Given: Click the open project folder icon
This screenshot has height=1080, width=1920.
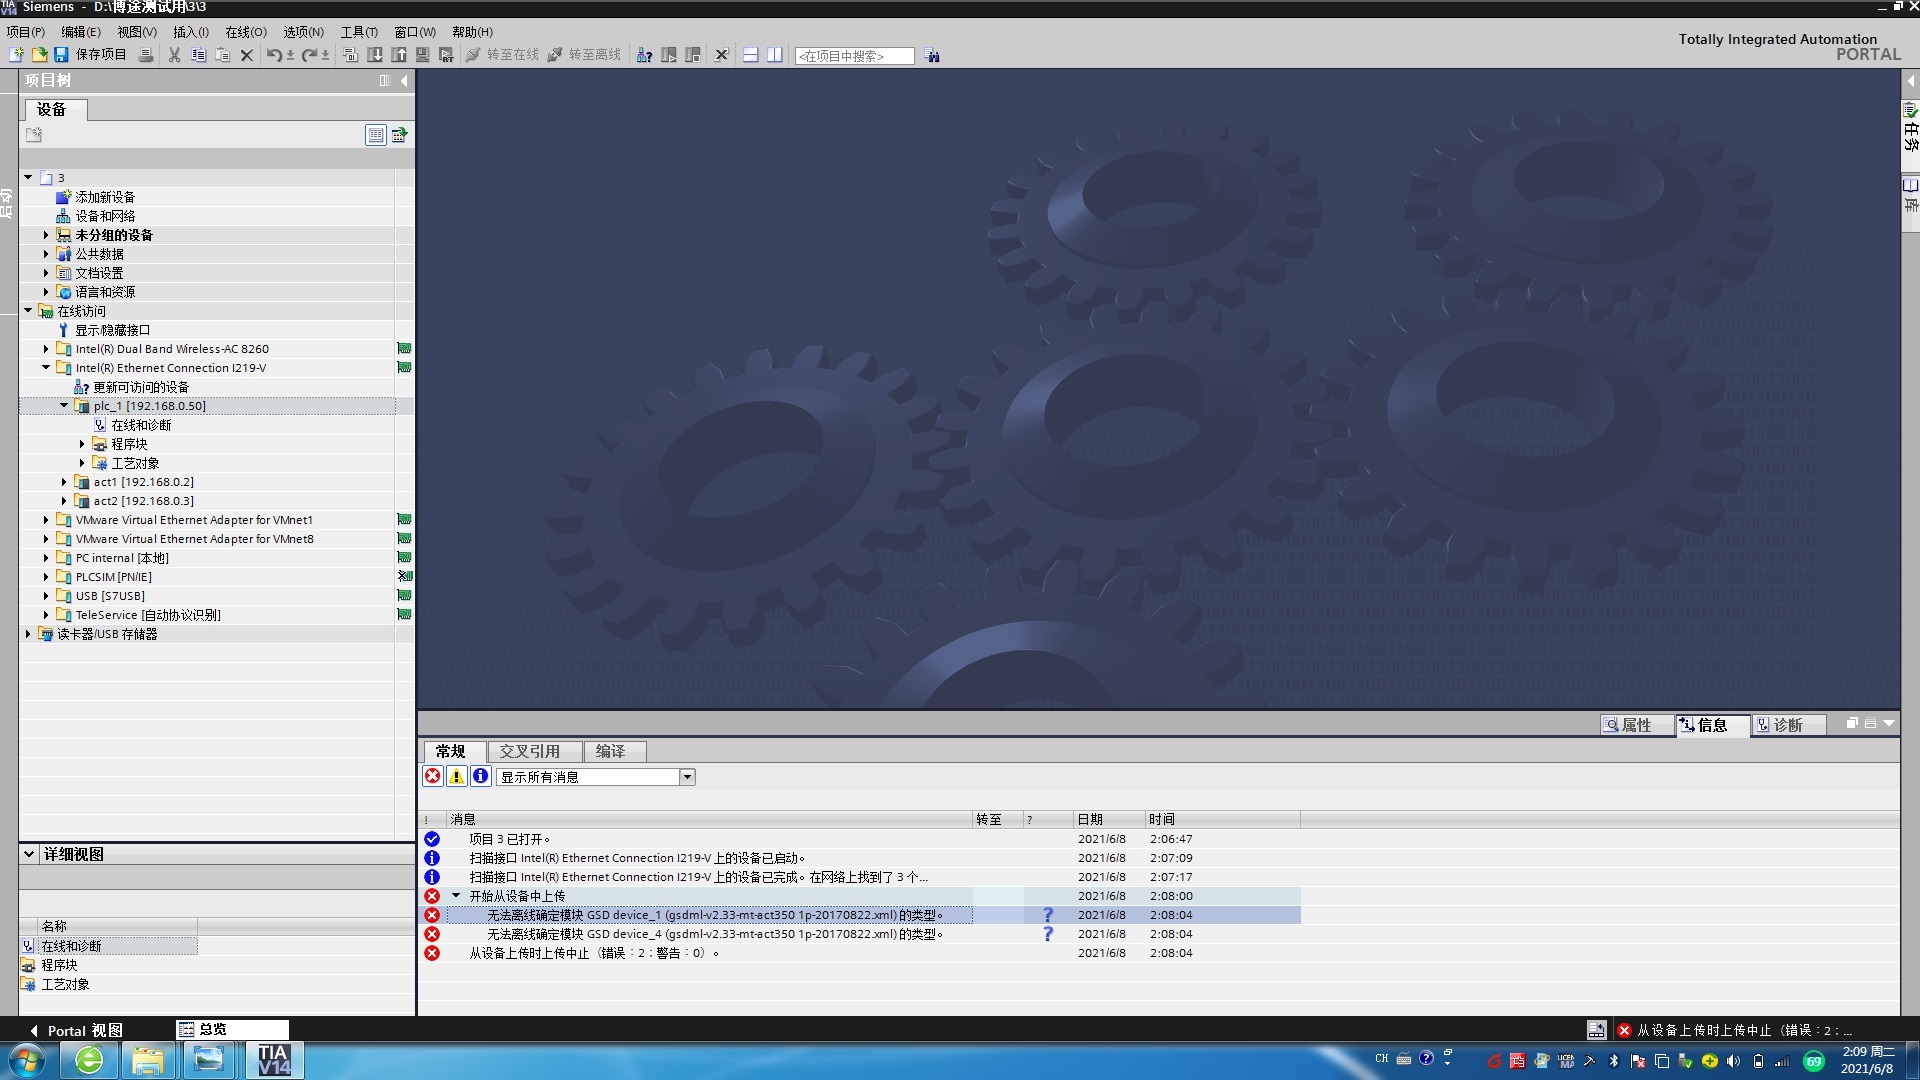Looking at the screenshot, I should [39, 55].
